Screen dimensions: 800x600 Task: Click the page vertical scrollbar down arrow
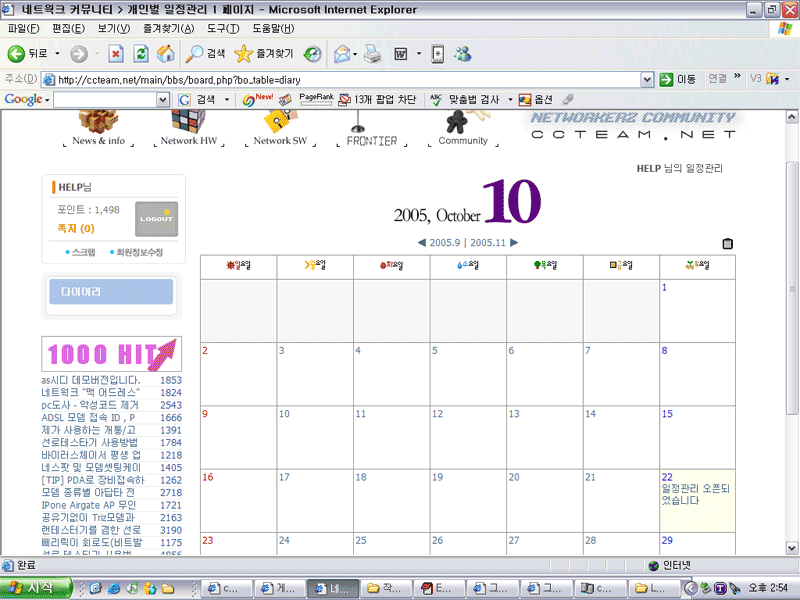coord(792,548)
